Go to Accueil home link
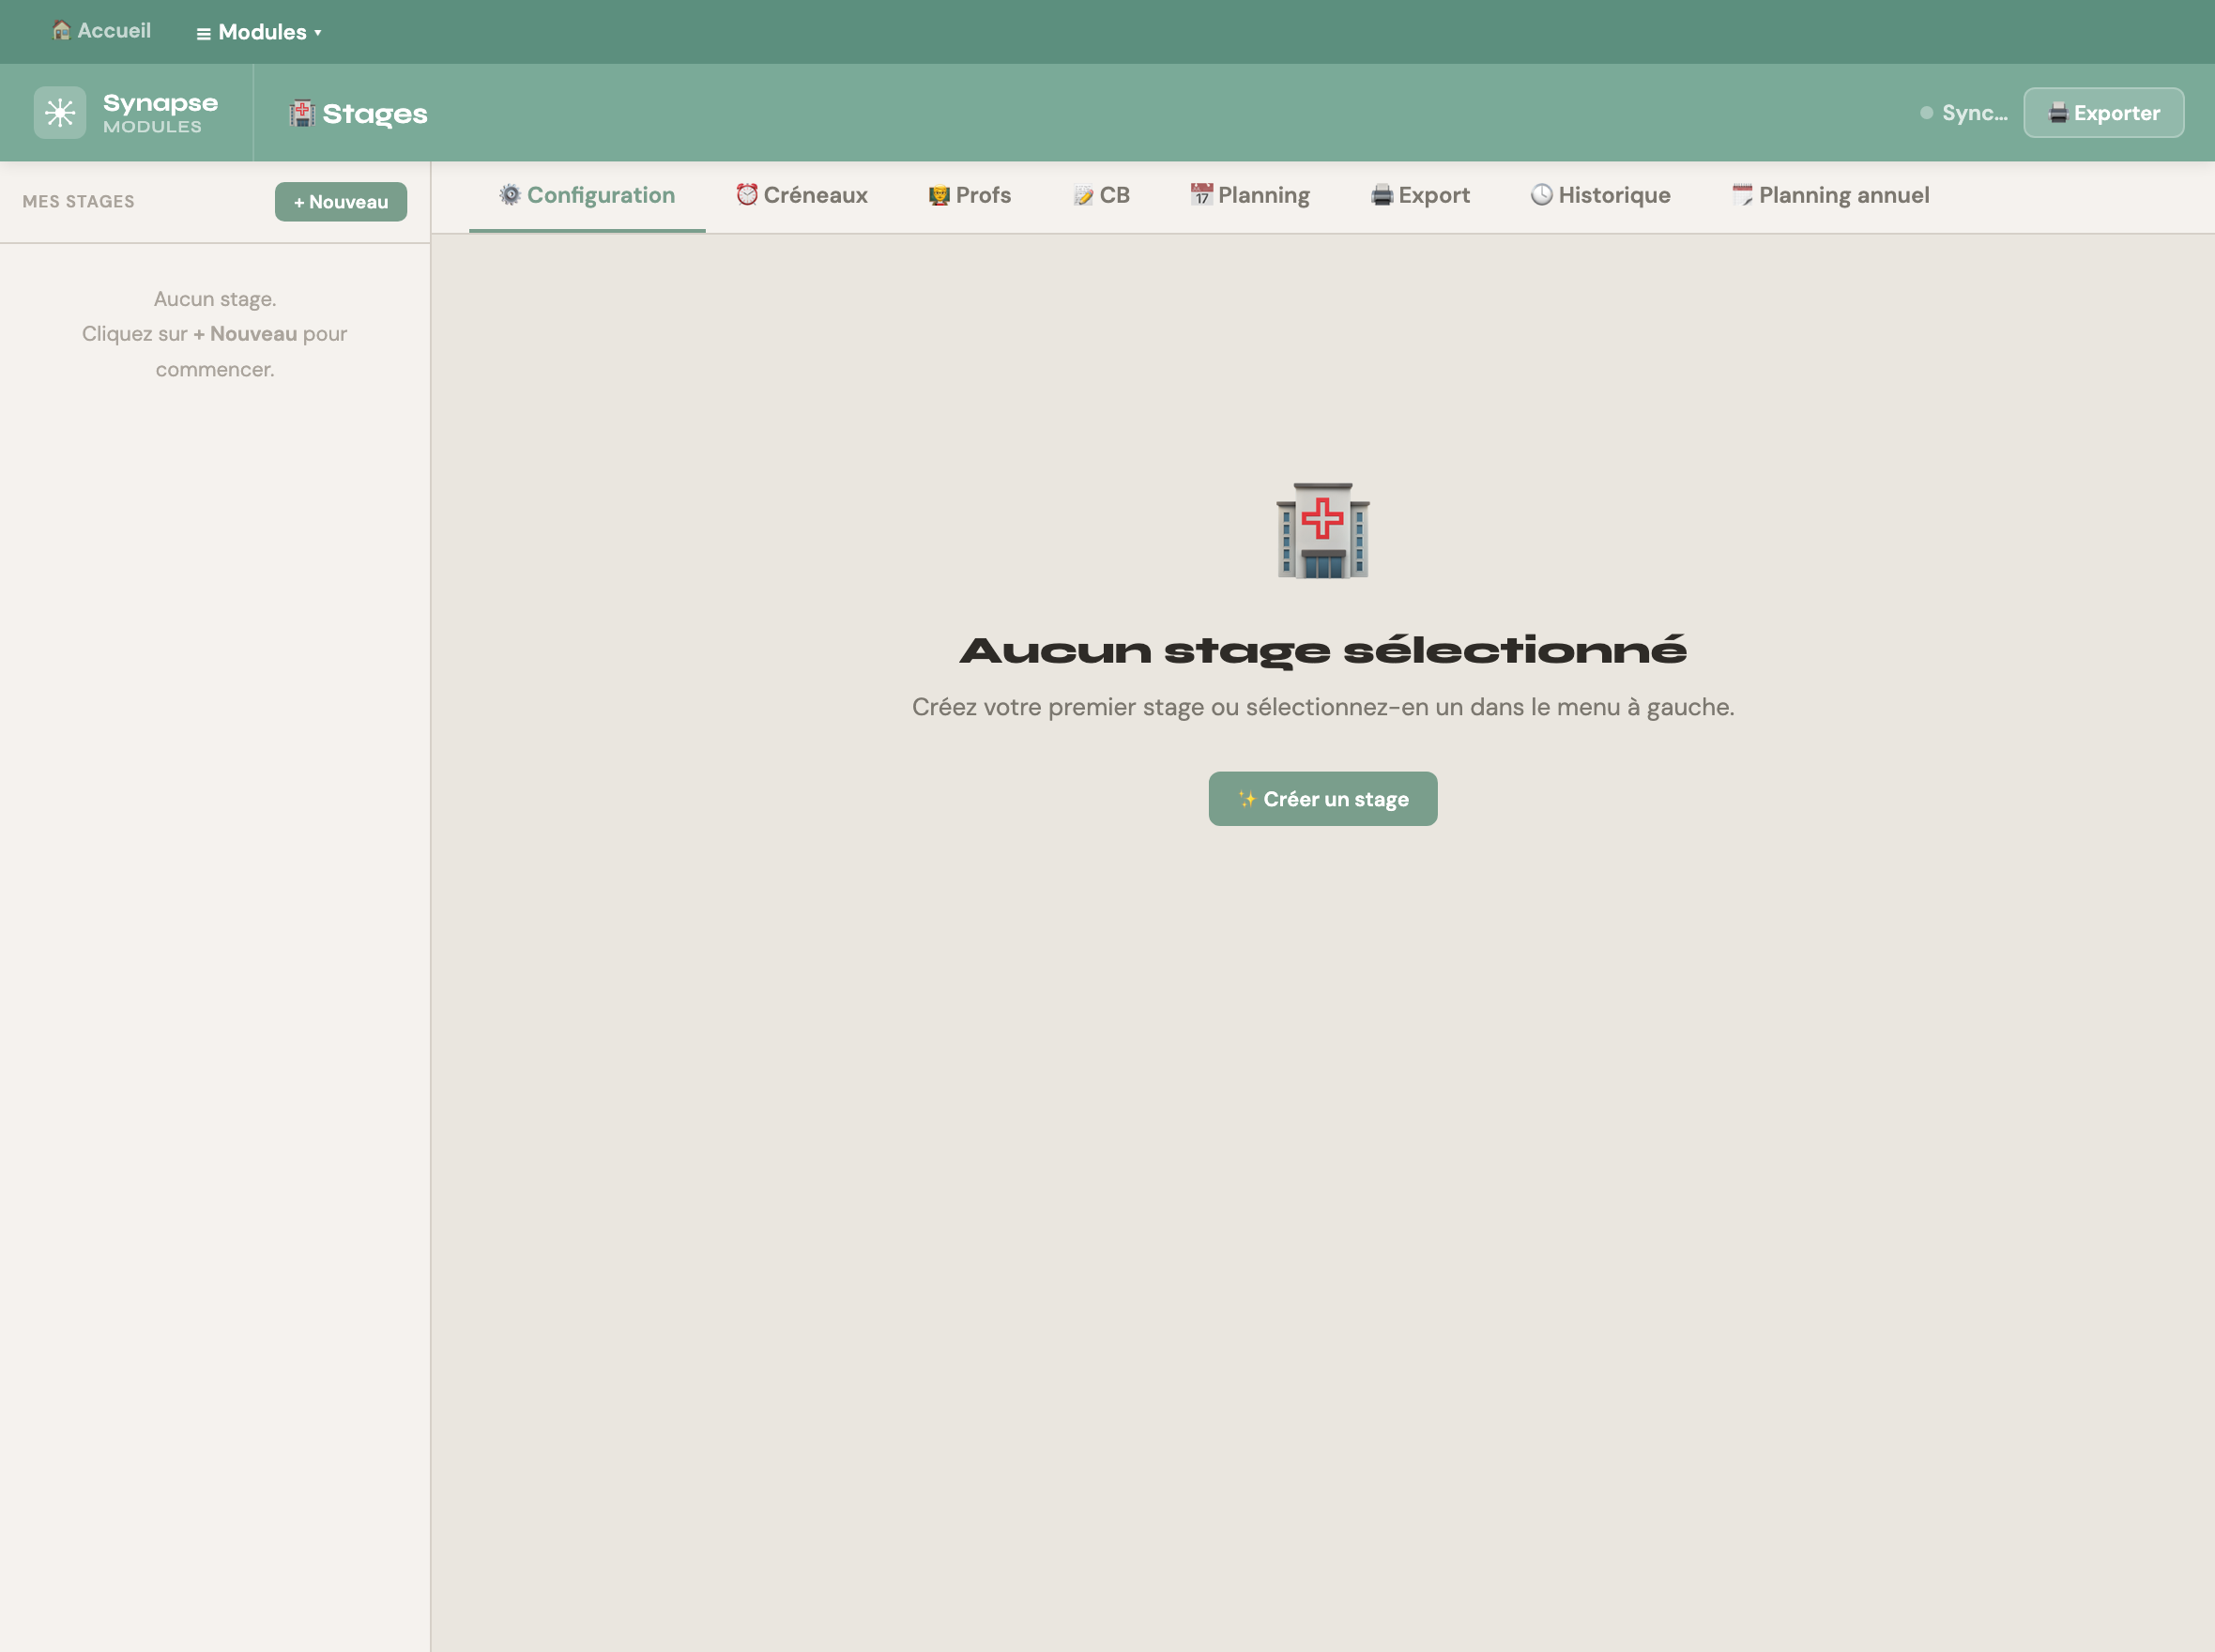 pyautogui.click(x=101, y=31)
